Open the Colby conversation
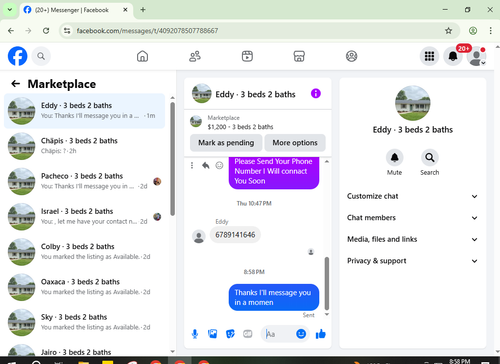Screen dimensions: 500x364 tap(84, 252)
